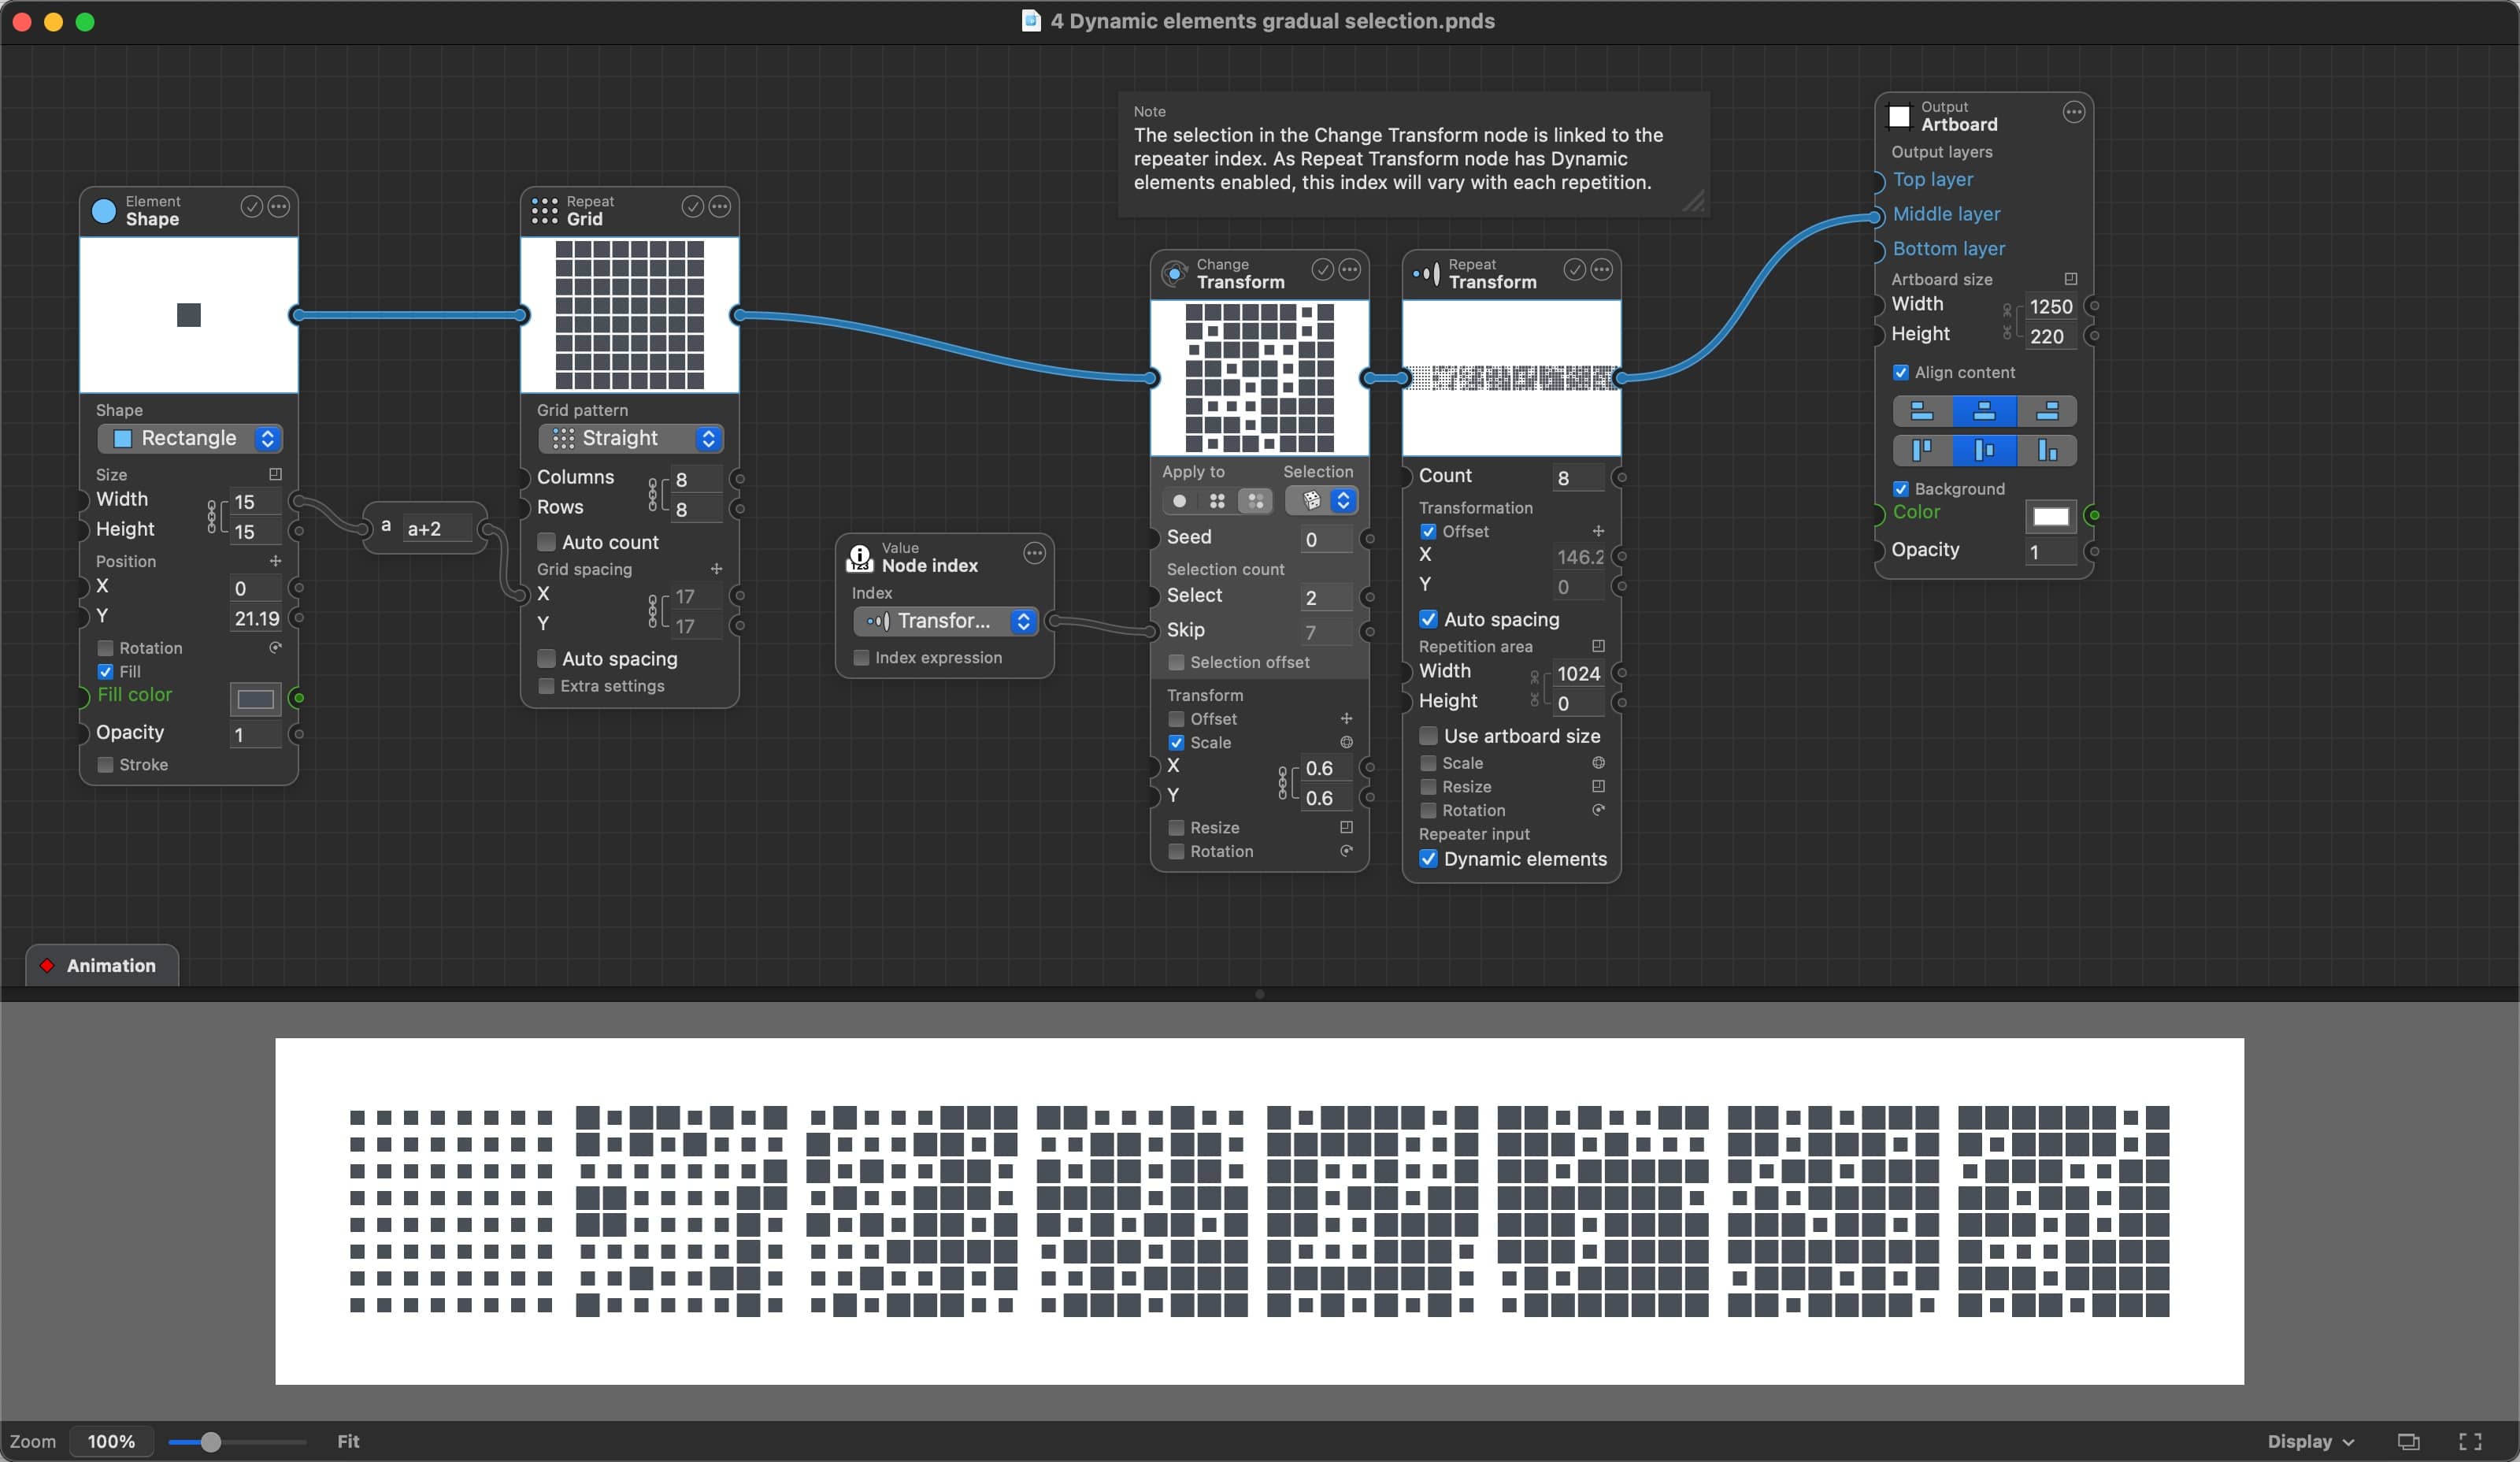
Task: Select the Bottom layer output
Action: pyautogui.click(x=1948, y=249)
